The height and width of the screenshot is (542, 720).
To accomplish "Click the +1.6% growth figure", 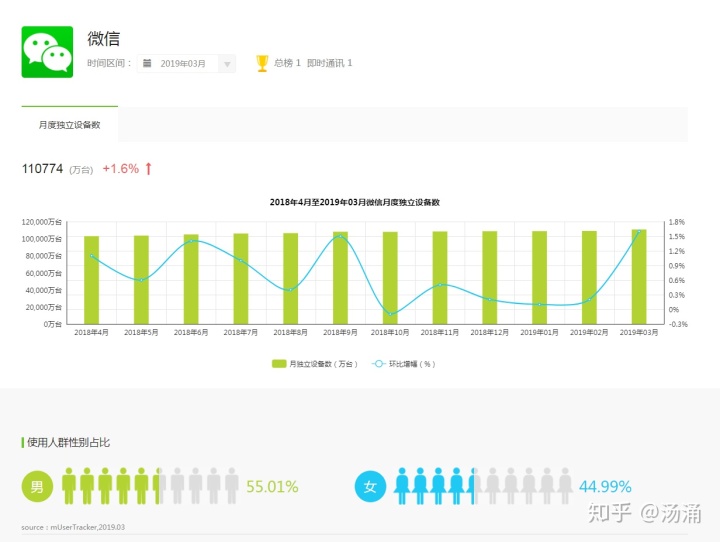I will click(120, 169).
